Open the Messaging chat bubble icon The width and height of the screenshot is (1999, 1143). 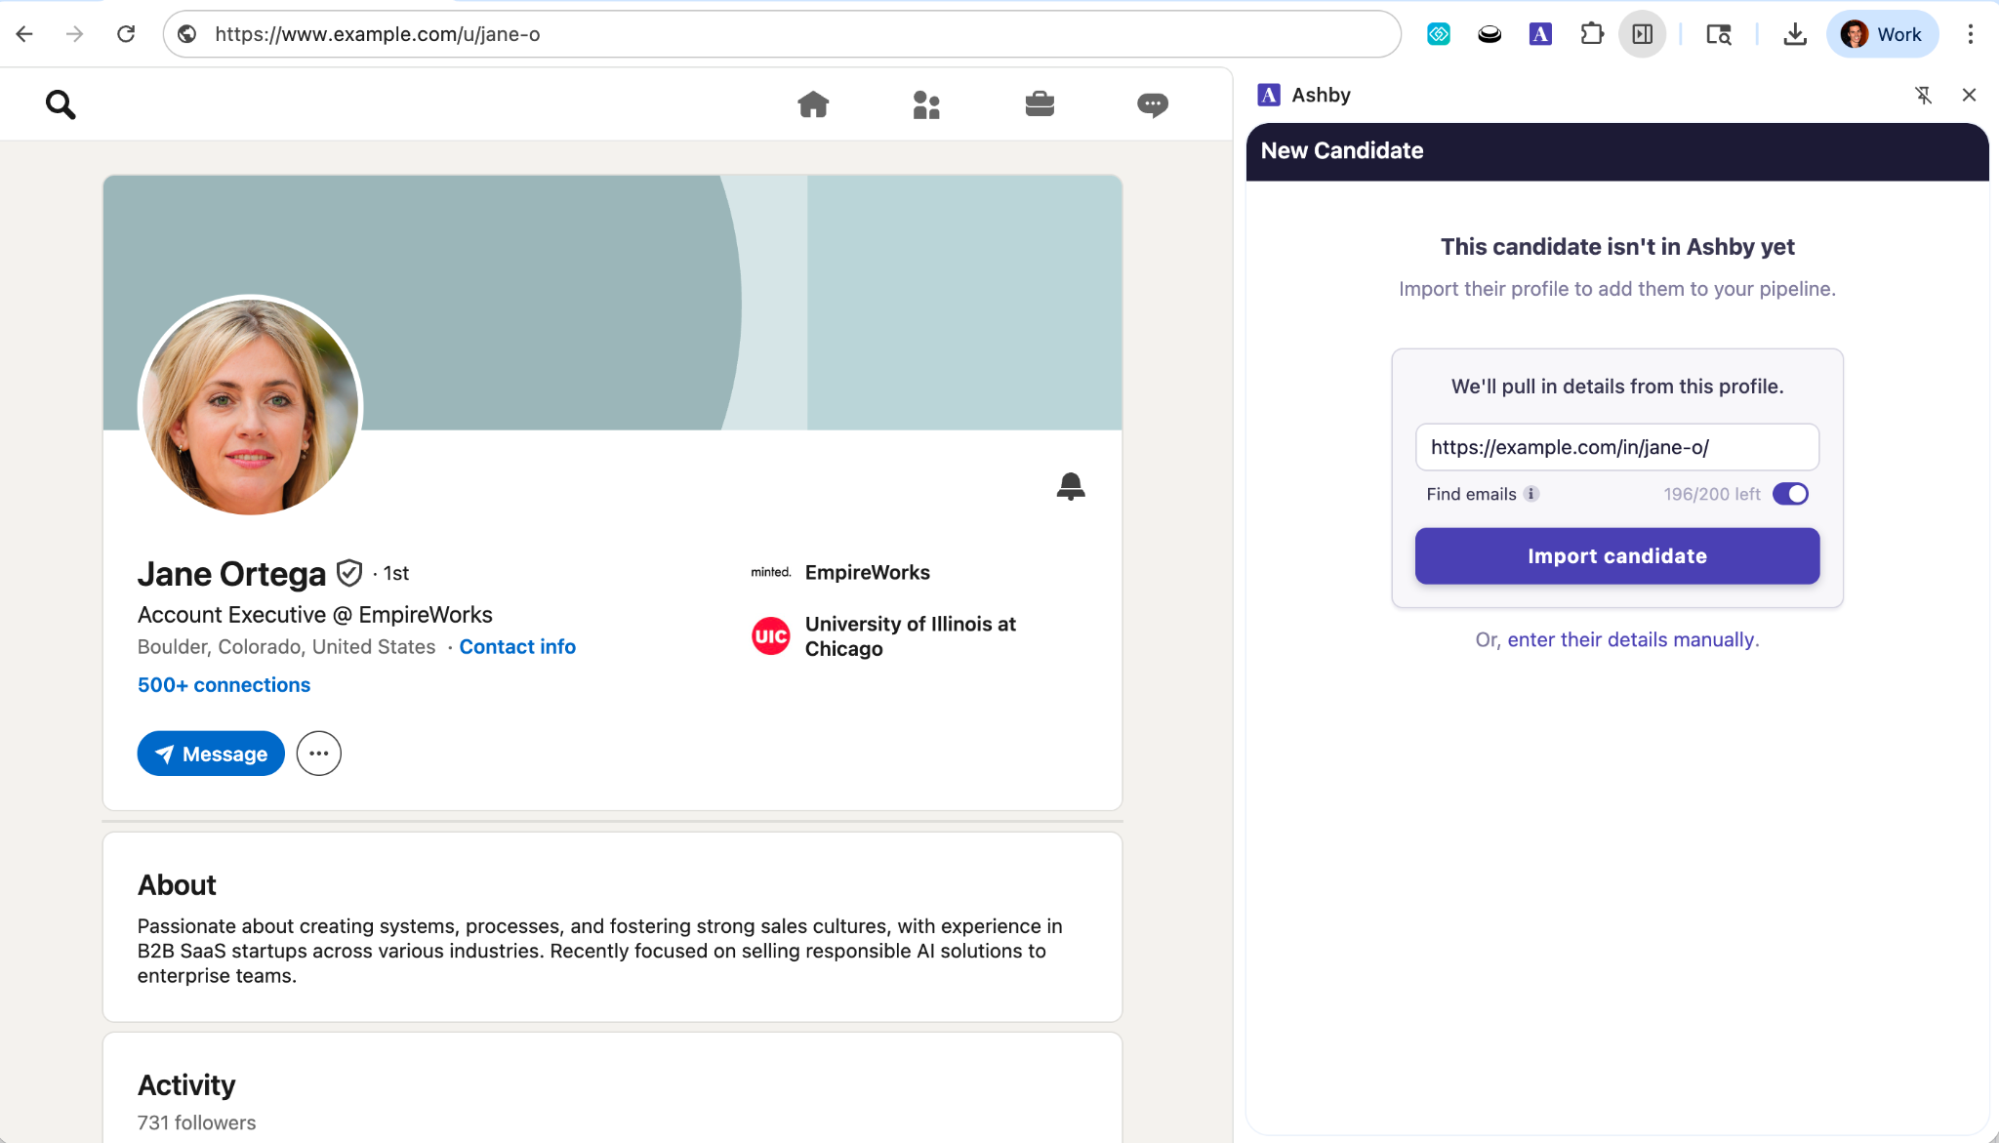point(1152,104)
